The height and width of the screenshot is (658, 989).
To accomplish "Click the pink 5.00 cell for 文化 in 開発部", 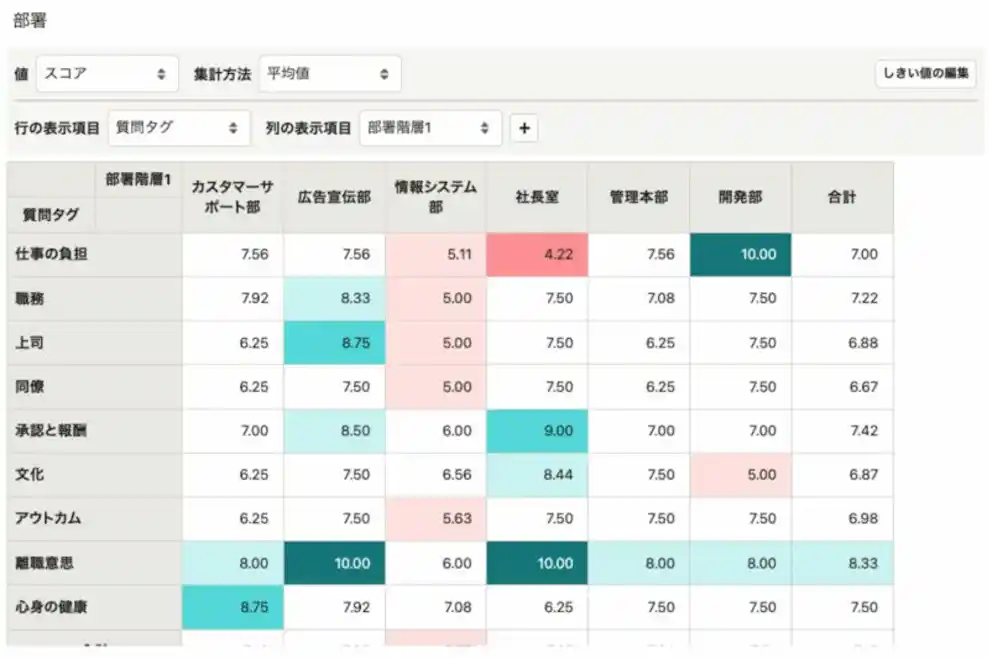I will pos(740,475).
